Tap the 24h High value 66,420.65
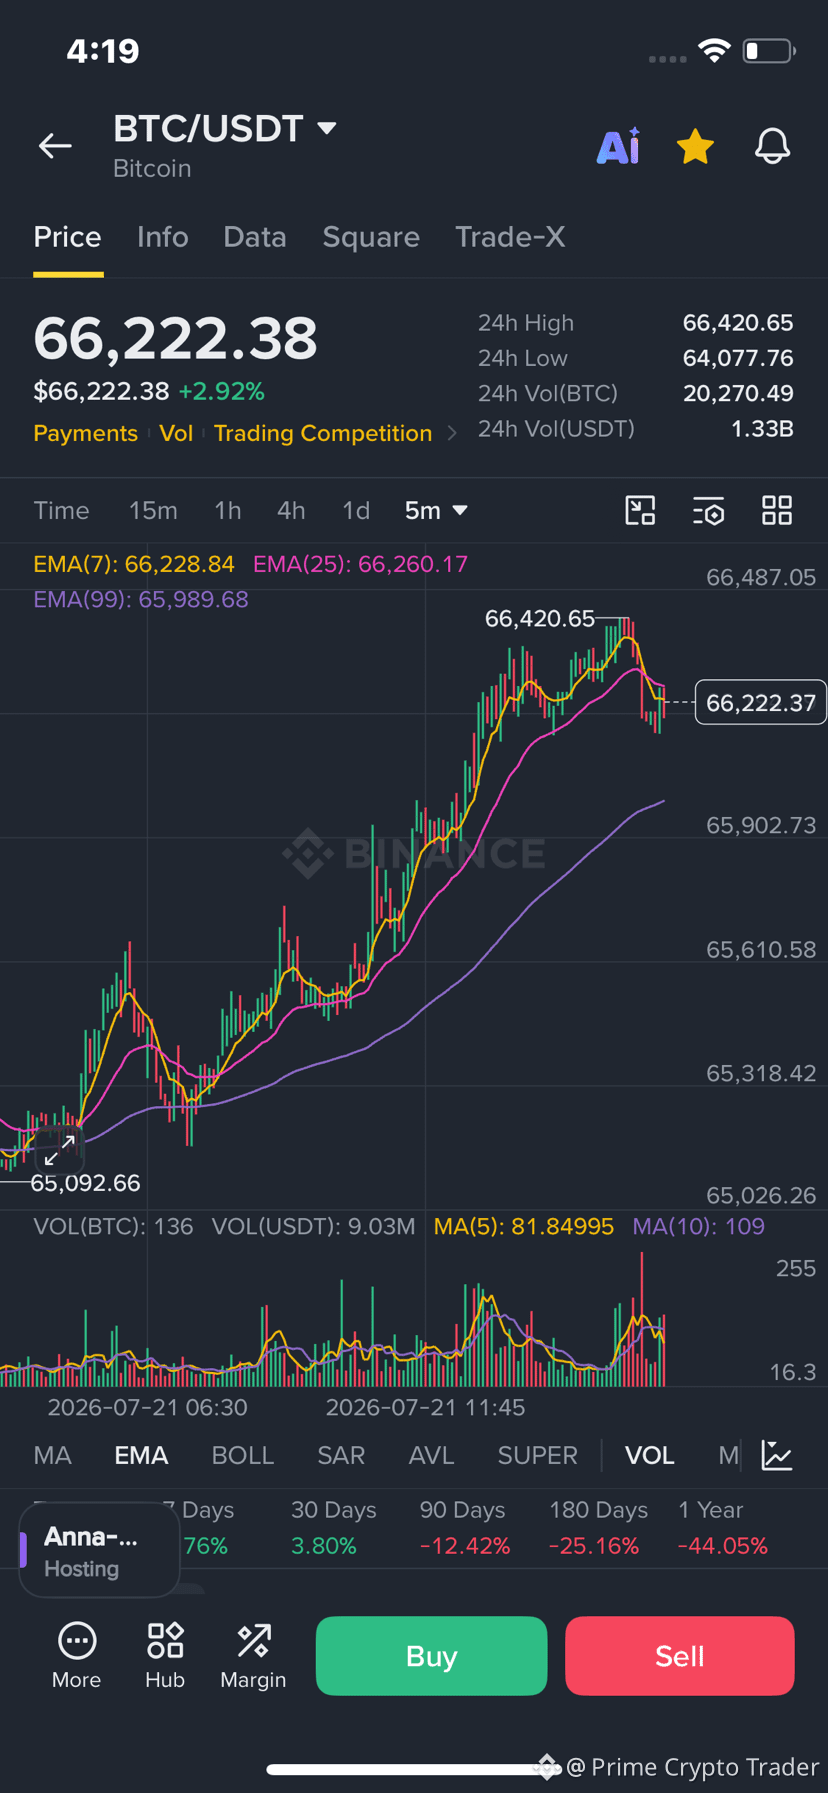Screen dimensions: 828x1793 point(738,323)
